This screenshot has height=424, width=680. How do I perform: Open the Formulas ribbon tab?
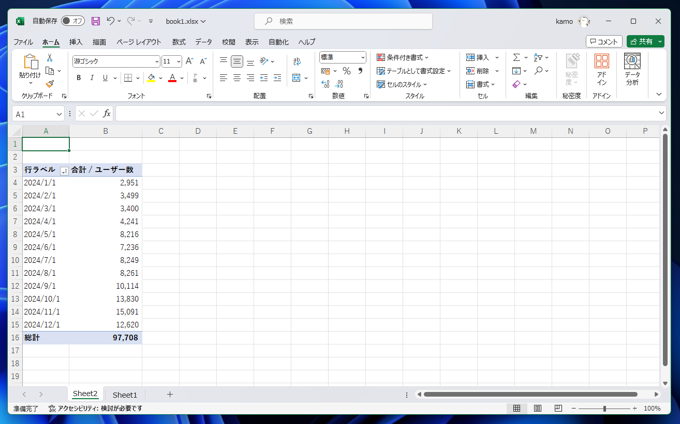[x=179, y=42]
